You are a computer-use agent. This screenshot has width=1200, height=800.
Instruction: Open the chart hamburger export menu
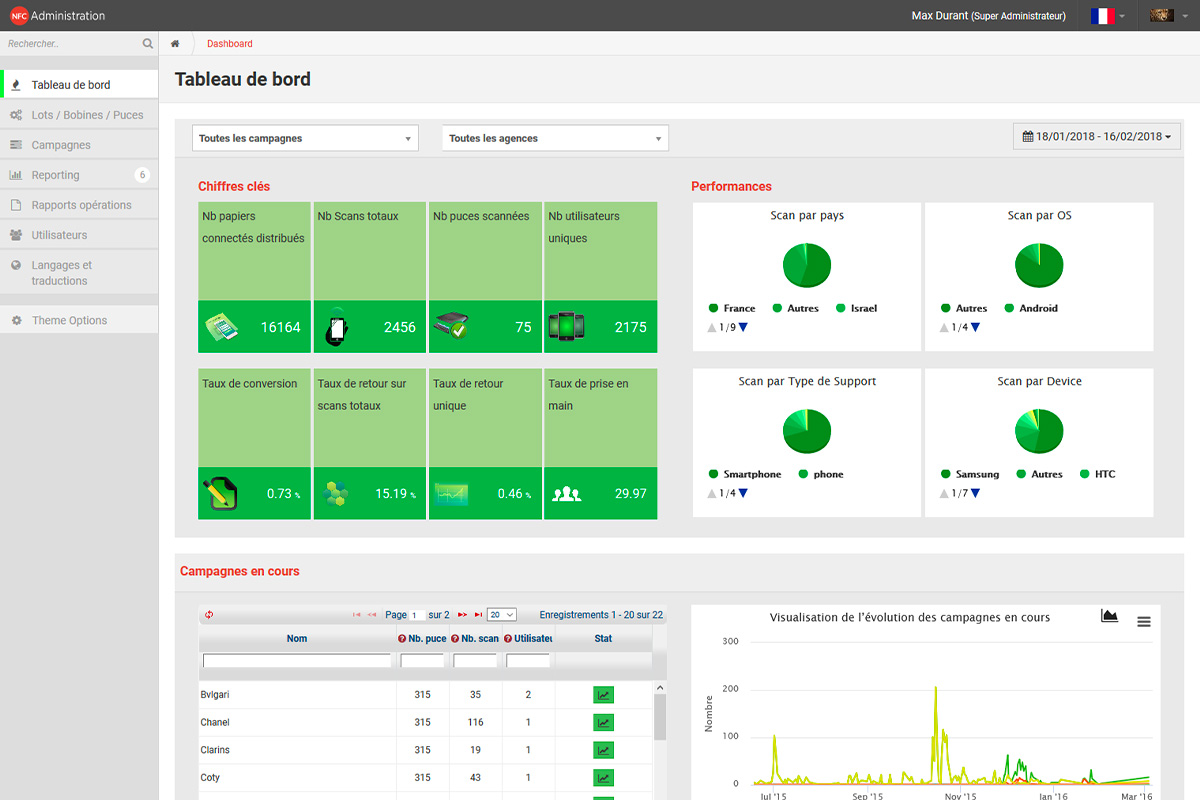point(1144,622)
